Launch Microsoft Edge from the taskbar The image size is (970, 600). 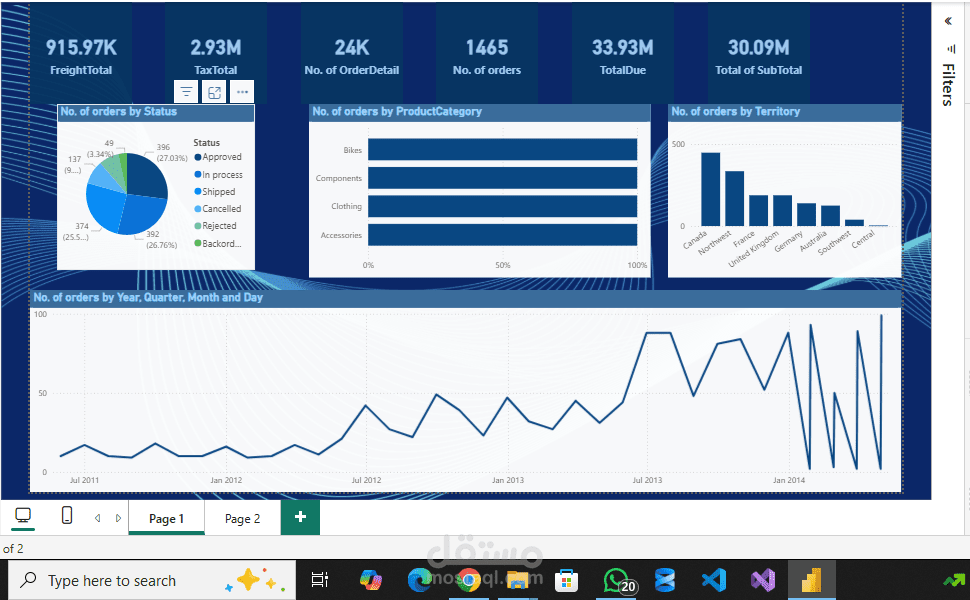pyautogui.click(x=420, y=580)
